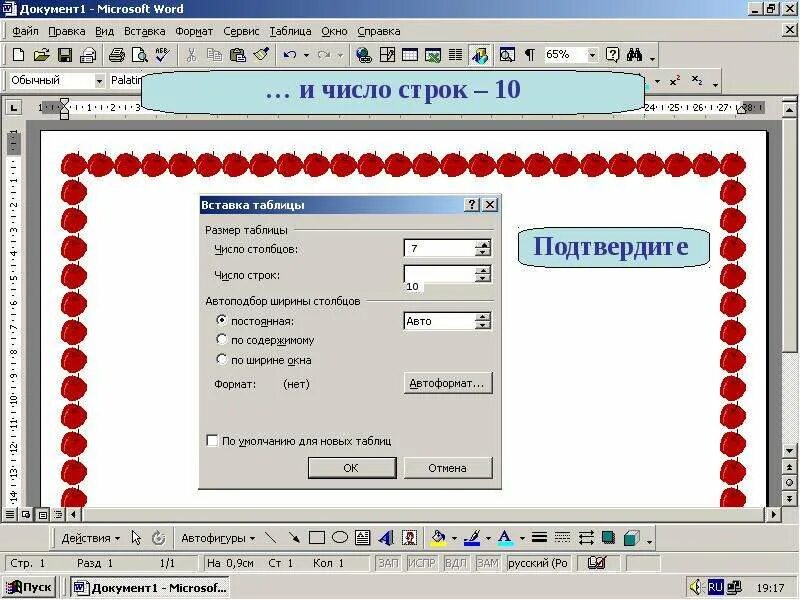Toggle the Drawing toolbar icon
This screenshot has height=600, width=800.
tap(480, 55)
